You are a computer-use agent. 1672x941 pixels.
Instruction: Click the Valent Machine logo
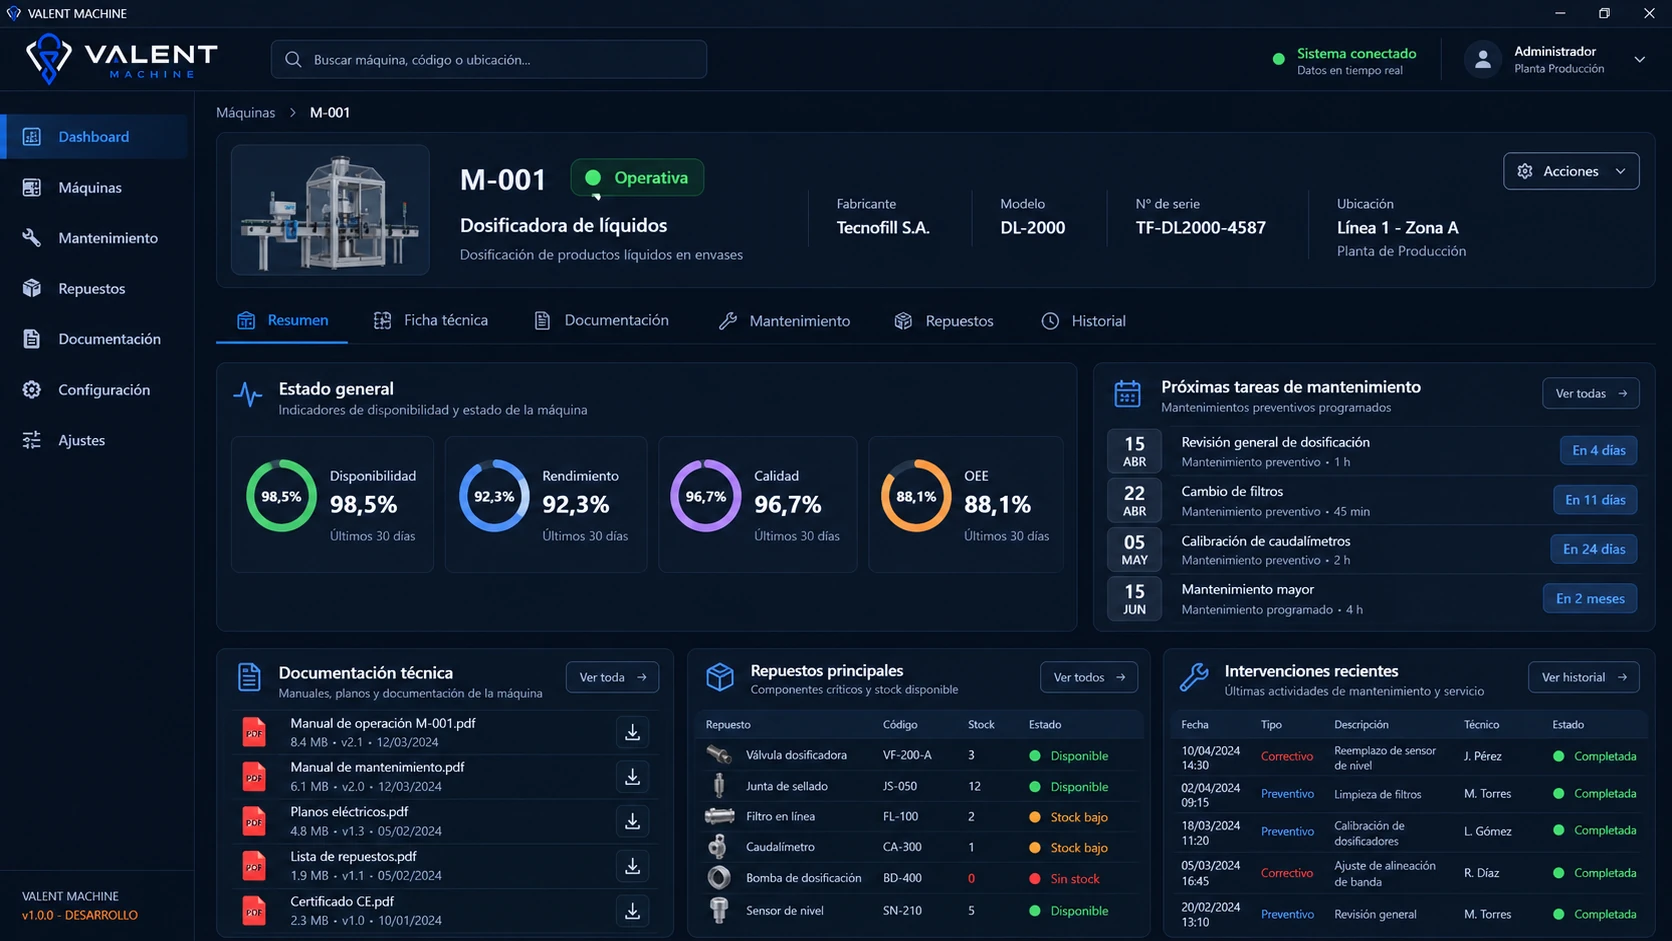tap(121, 59)
